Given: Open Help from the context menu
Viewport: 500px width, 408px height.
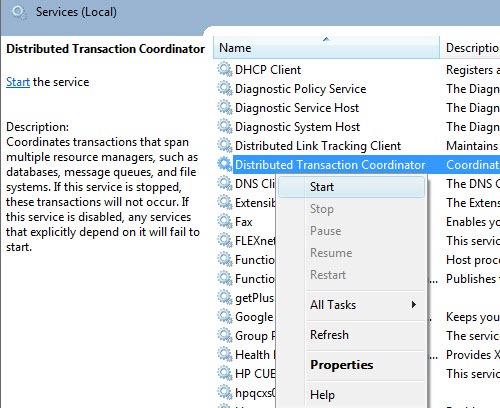Looking at the screenshot, I should [322, 395].
